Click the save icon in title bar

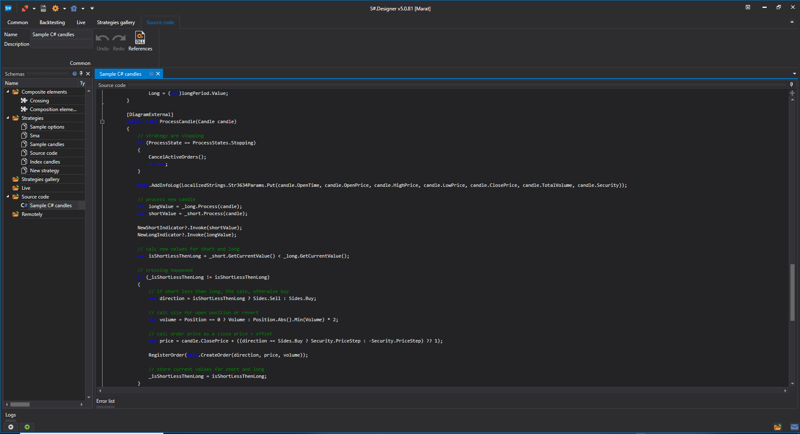[x=43, y=8]
